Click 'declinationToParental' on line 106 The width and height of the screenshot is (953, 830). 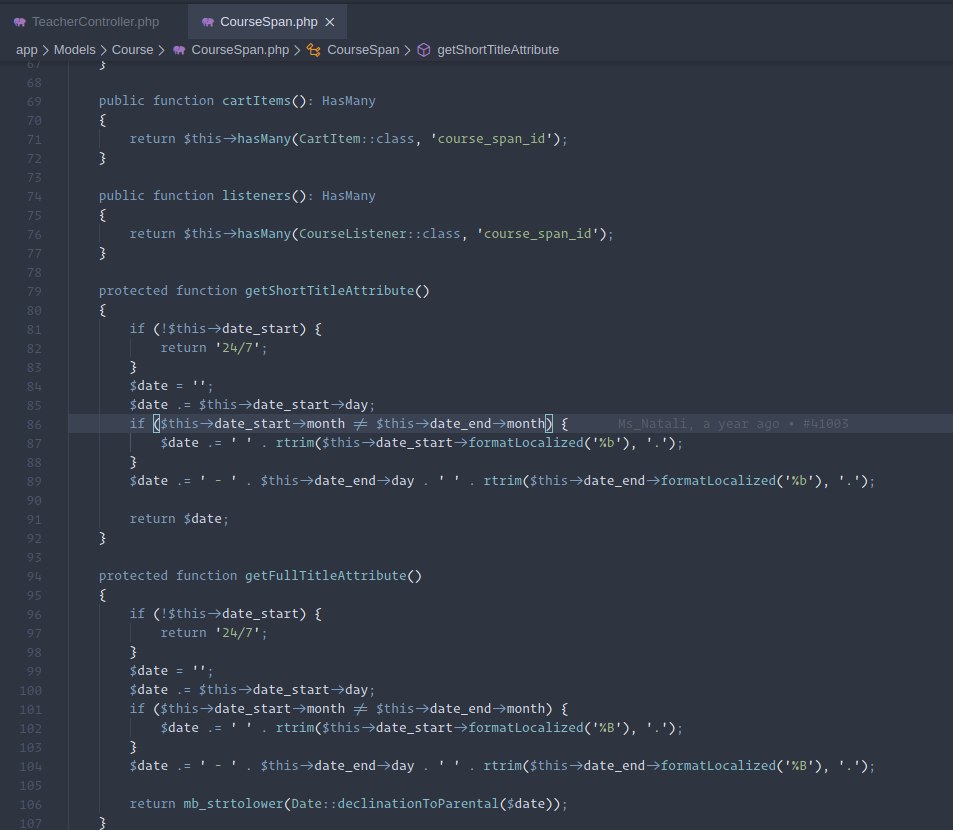point(418,804)
